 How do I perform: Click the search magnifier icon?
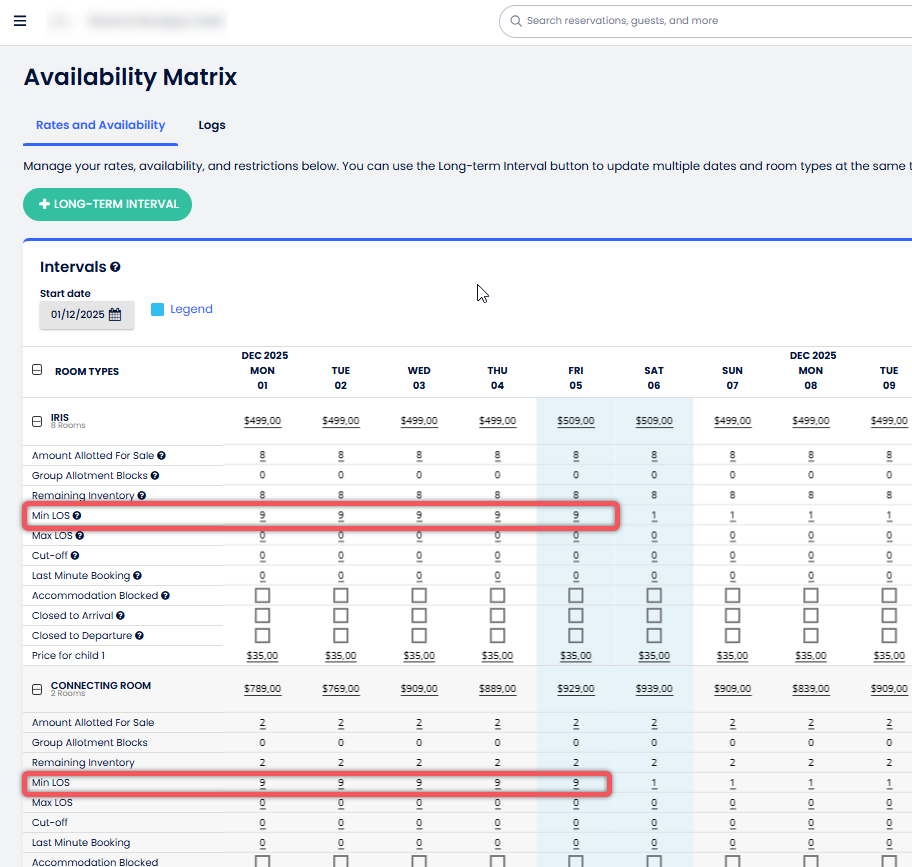click(516, 20)
